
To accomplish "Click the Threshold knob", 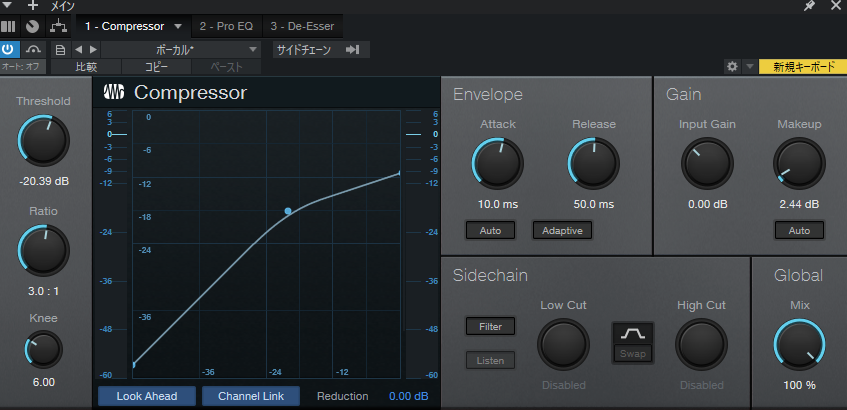I will (x=44, y=140).
